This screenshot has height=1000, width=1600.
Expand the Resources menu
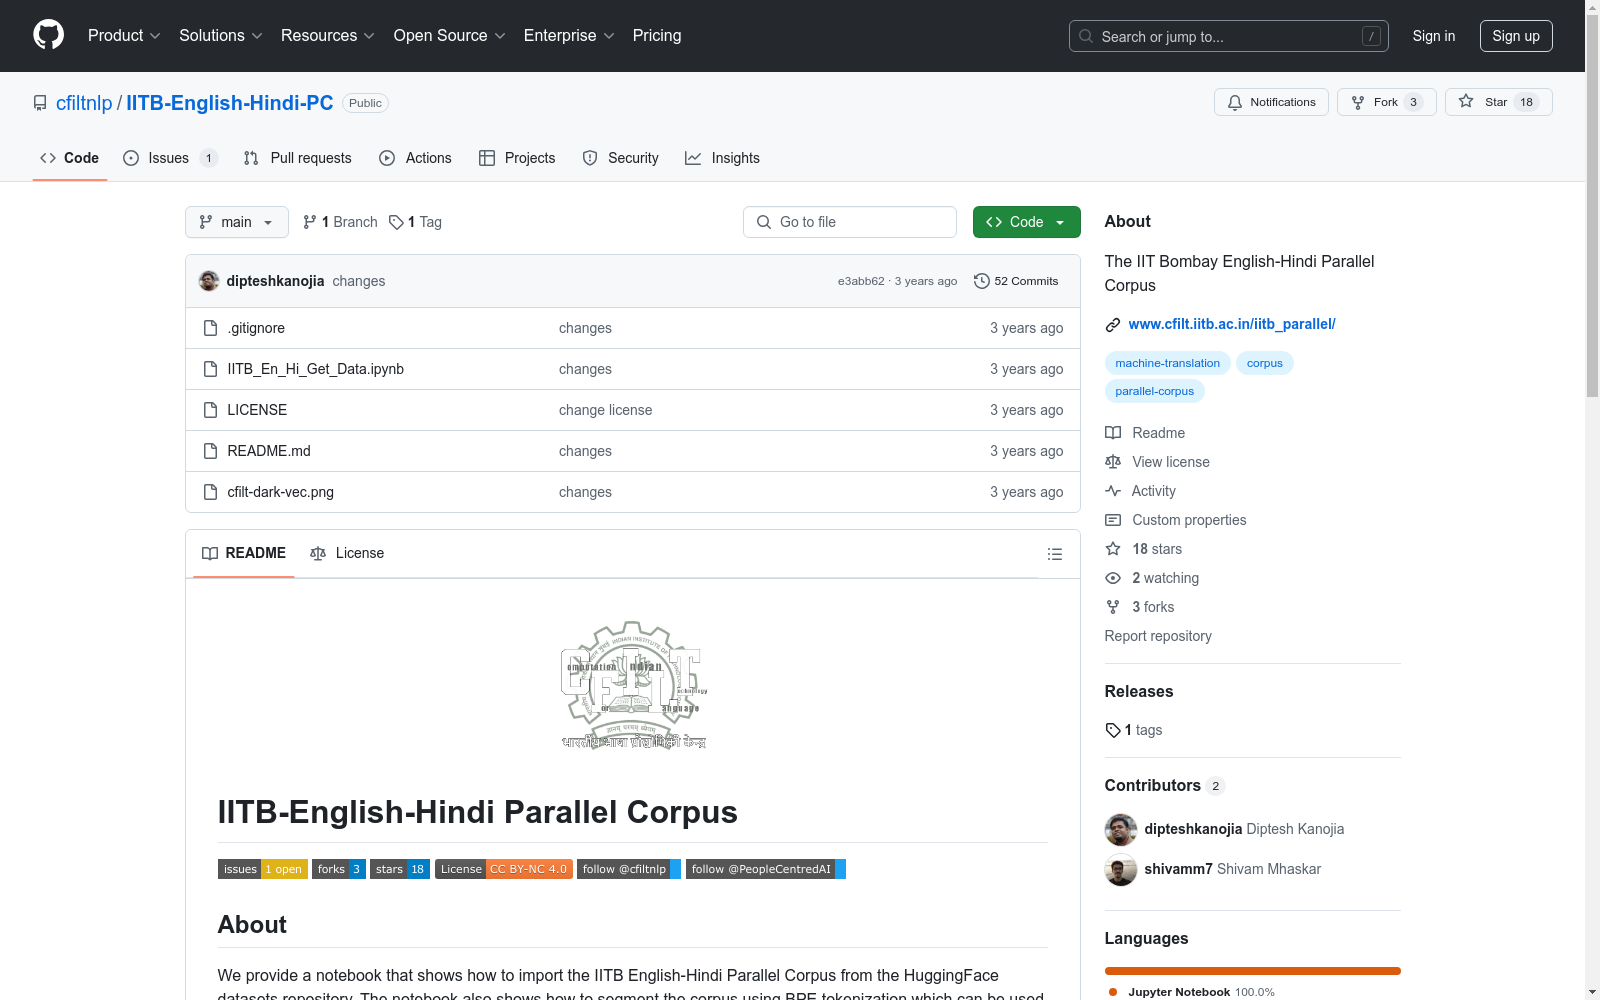click(x=328, y=36)
